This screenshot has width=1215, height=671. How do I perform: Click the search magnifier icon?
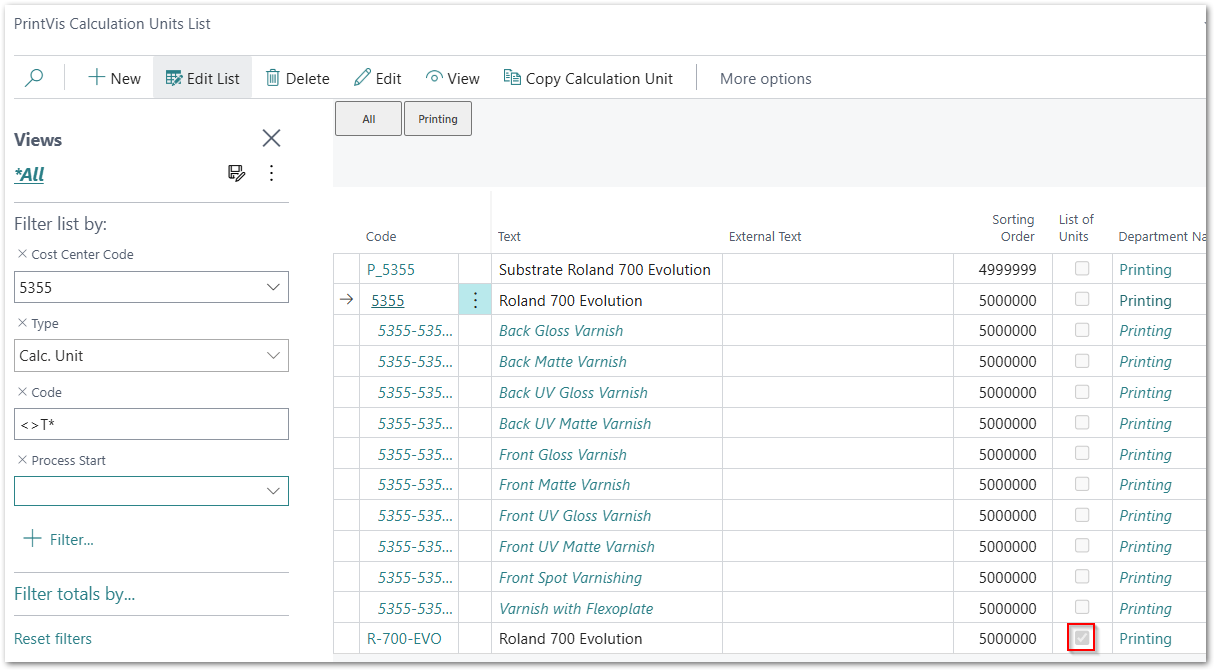34,78
